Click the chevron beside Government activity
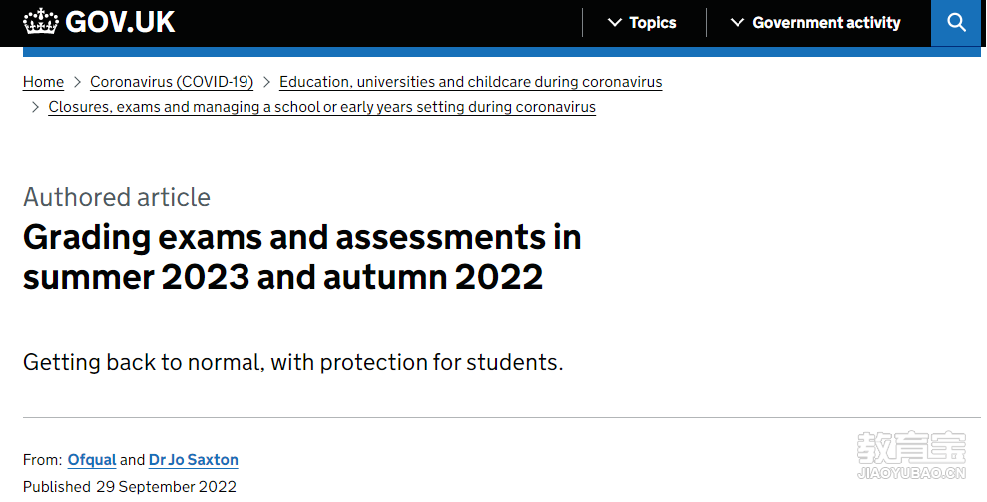 pyautogui.click(x=737, y=23)
